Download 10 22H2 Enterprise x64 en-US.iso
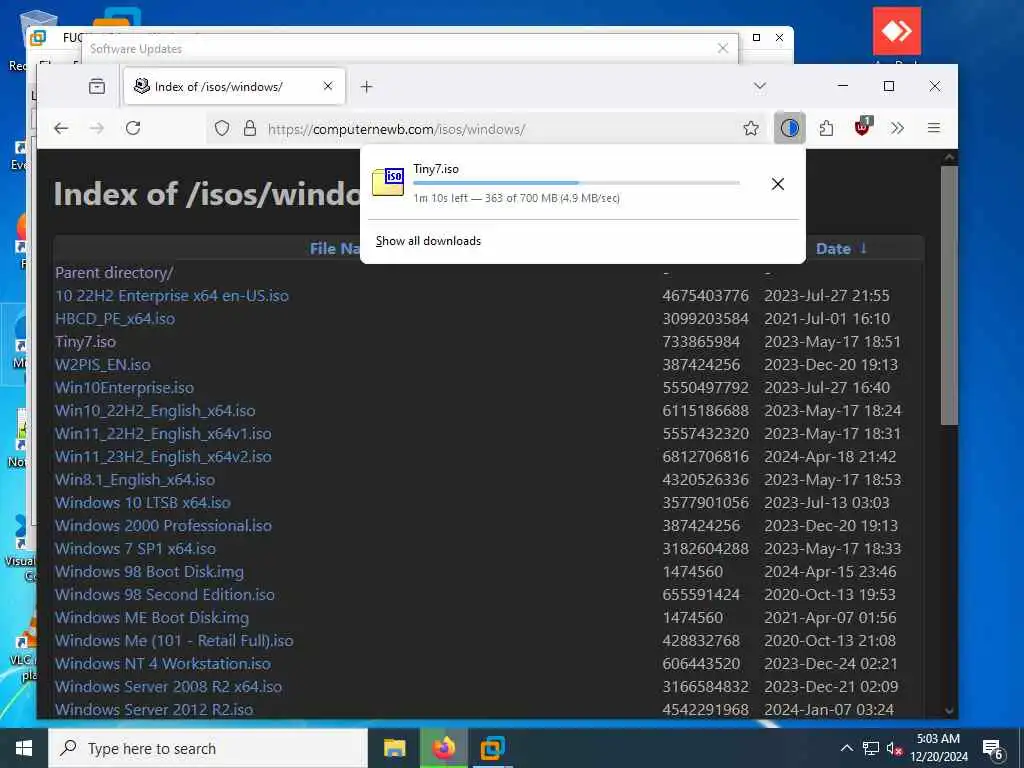 click(x=172, y=296)
